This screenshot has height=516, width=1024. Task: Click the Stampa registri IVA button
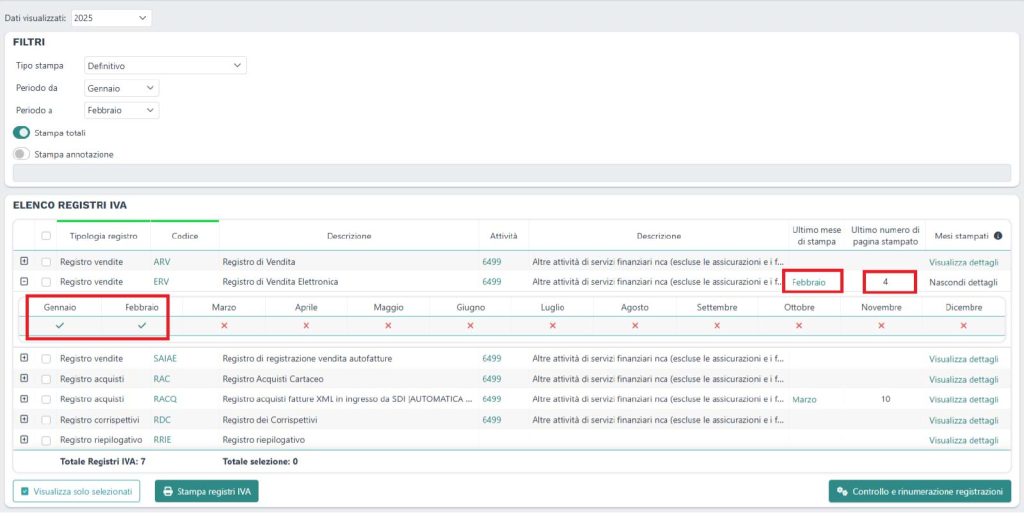tap(206, 491)
